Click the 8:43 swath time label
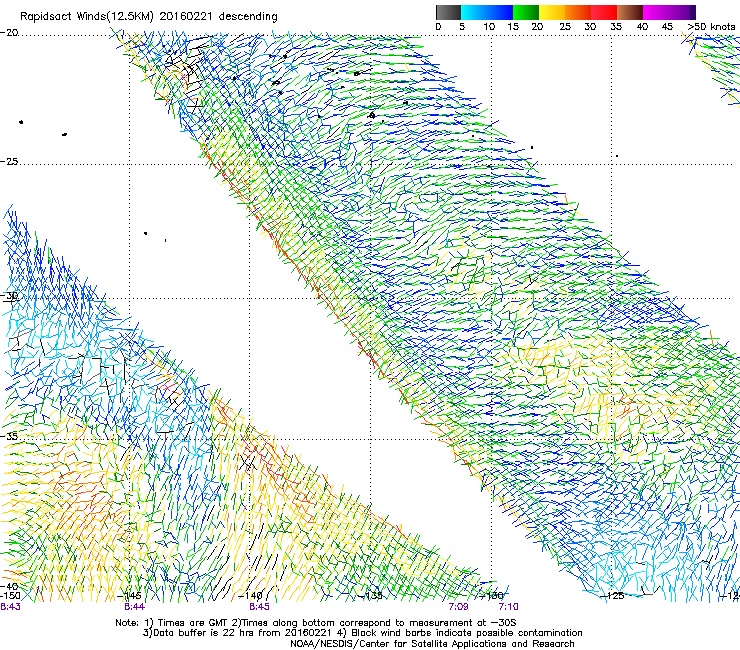 point(10,607)
